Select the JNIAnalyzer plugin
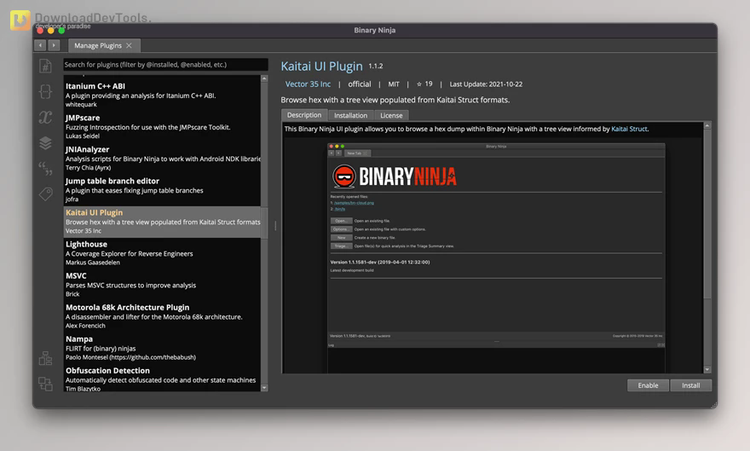The image size is (750, 451). click(x=162, y=158)
